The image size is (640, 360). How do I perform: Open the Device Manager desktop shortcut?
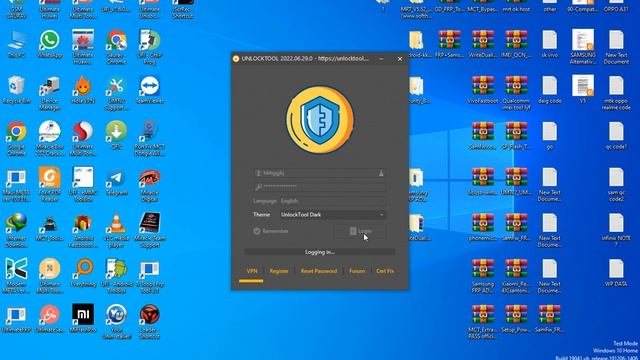coord(50,93)
